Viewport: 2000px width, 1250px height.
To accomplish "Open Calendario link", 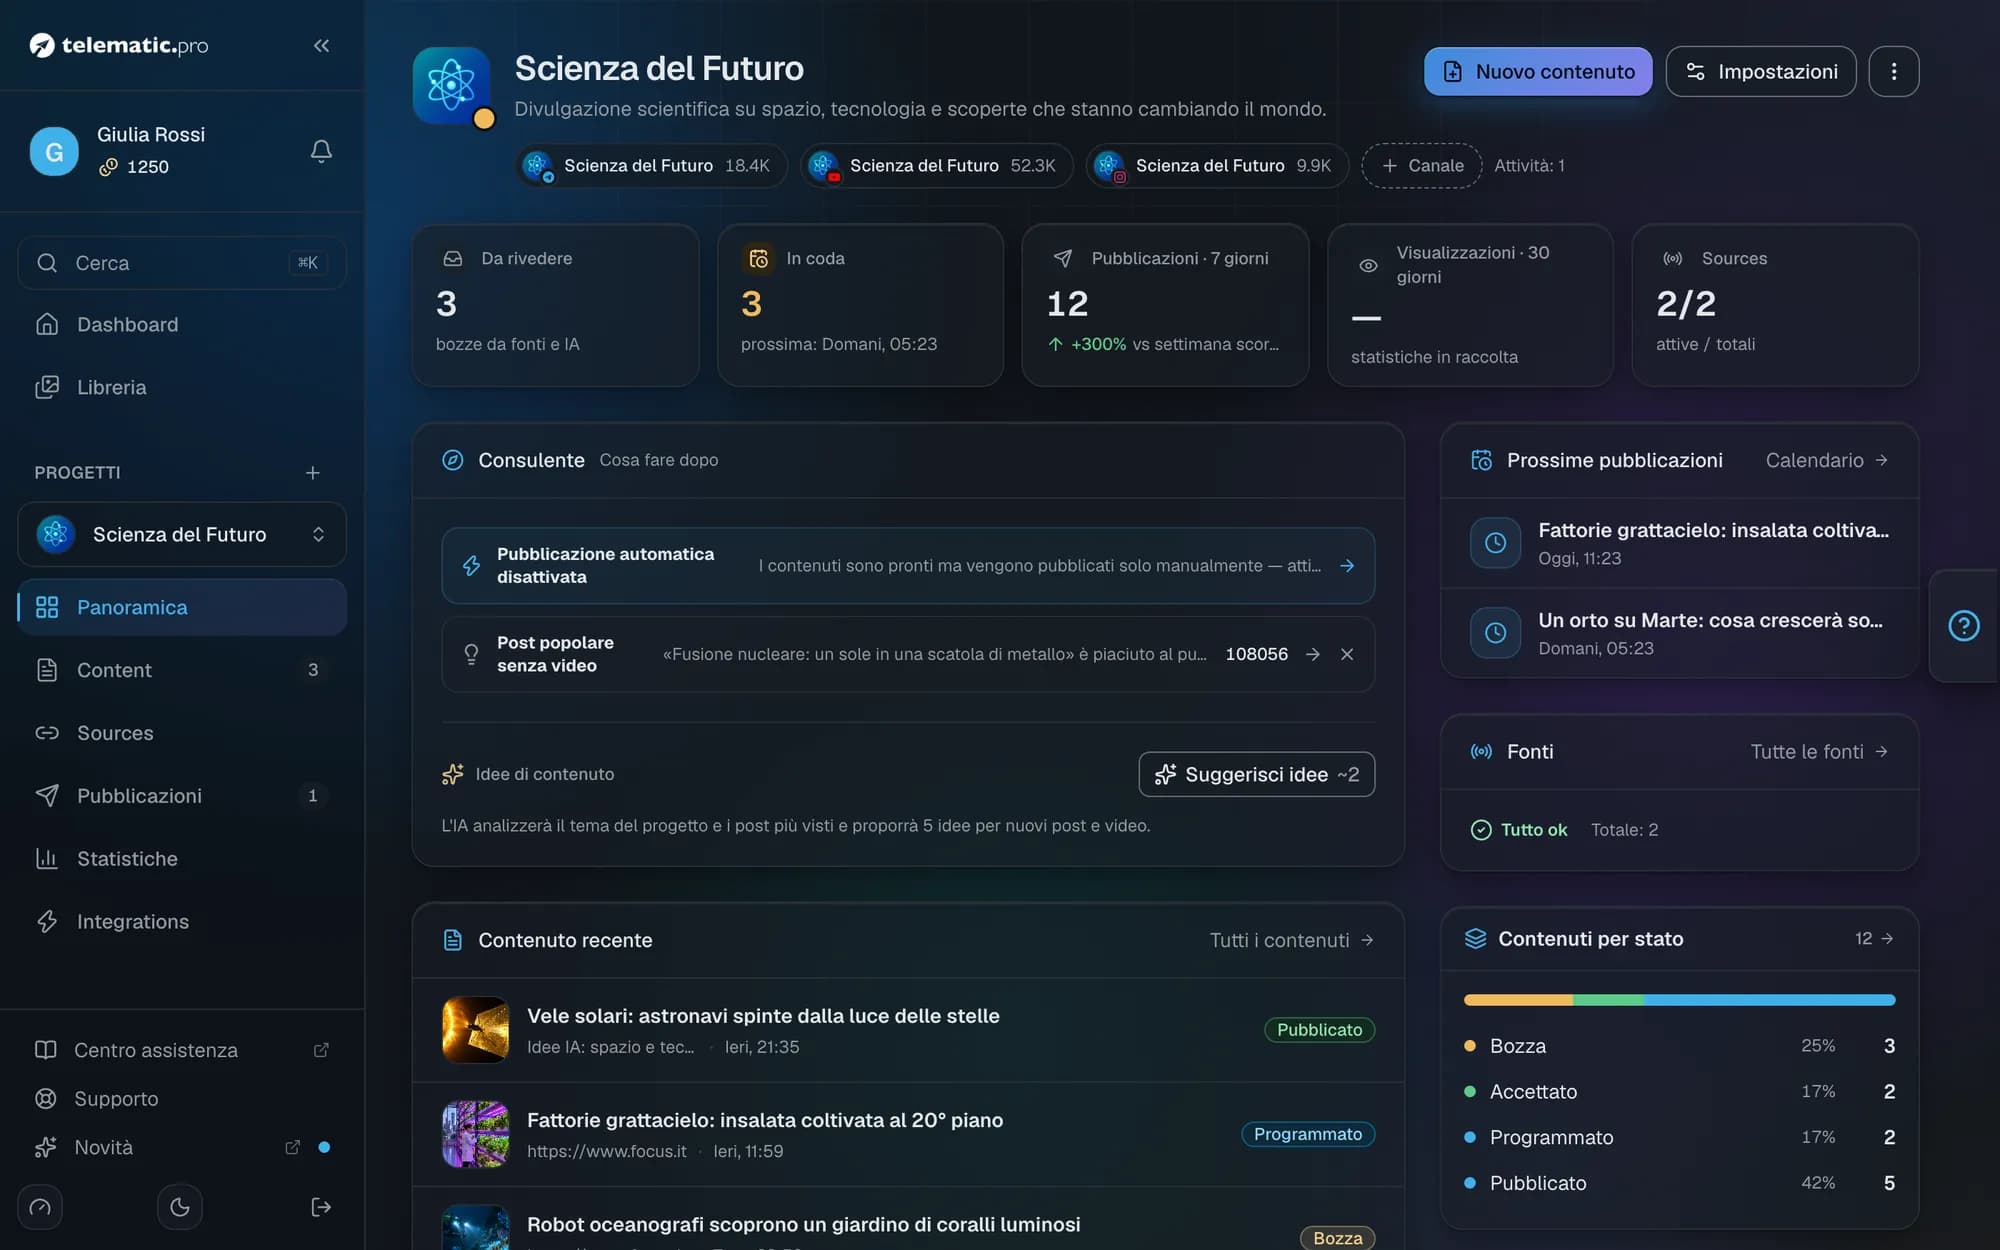I will click(1827, 460).
